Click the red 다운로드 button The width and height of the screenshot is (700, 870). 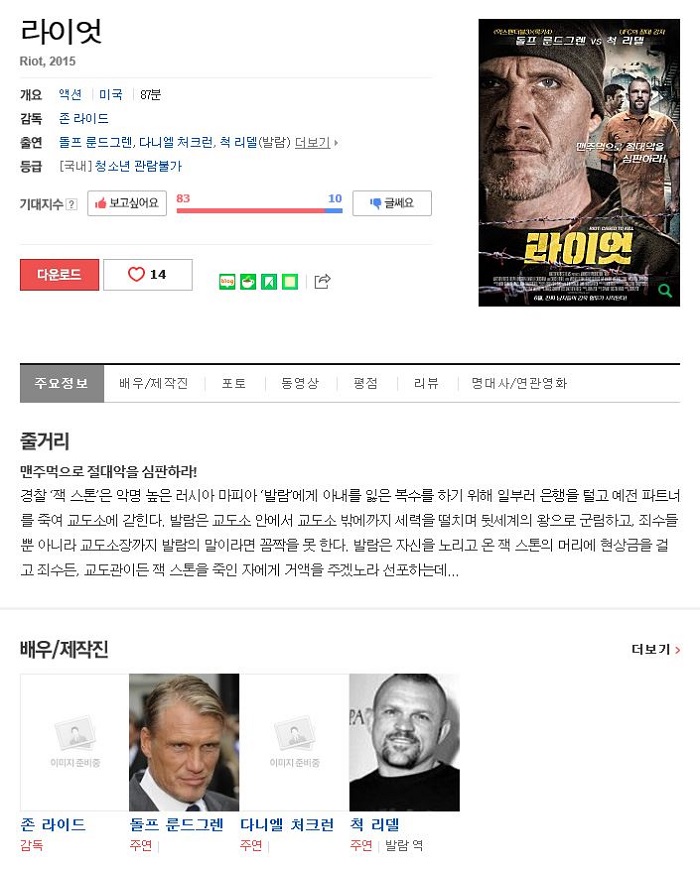coord(59,275)
